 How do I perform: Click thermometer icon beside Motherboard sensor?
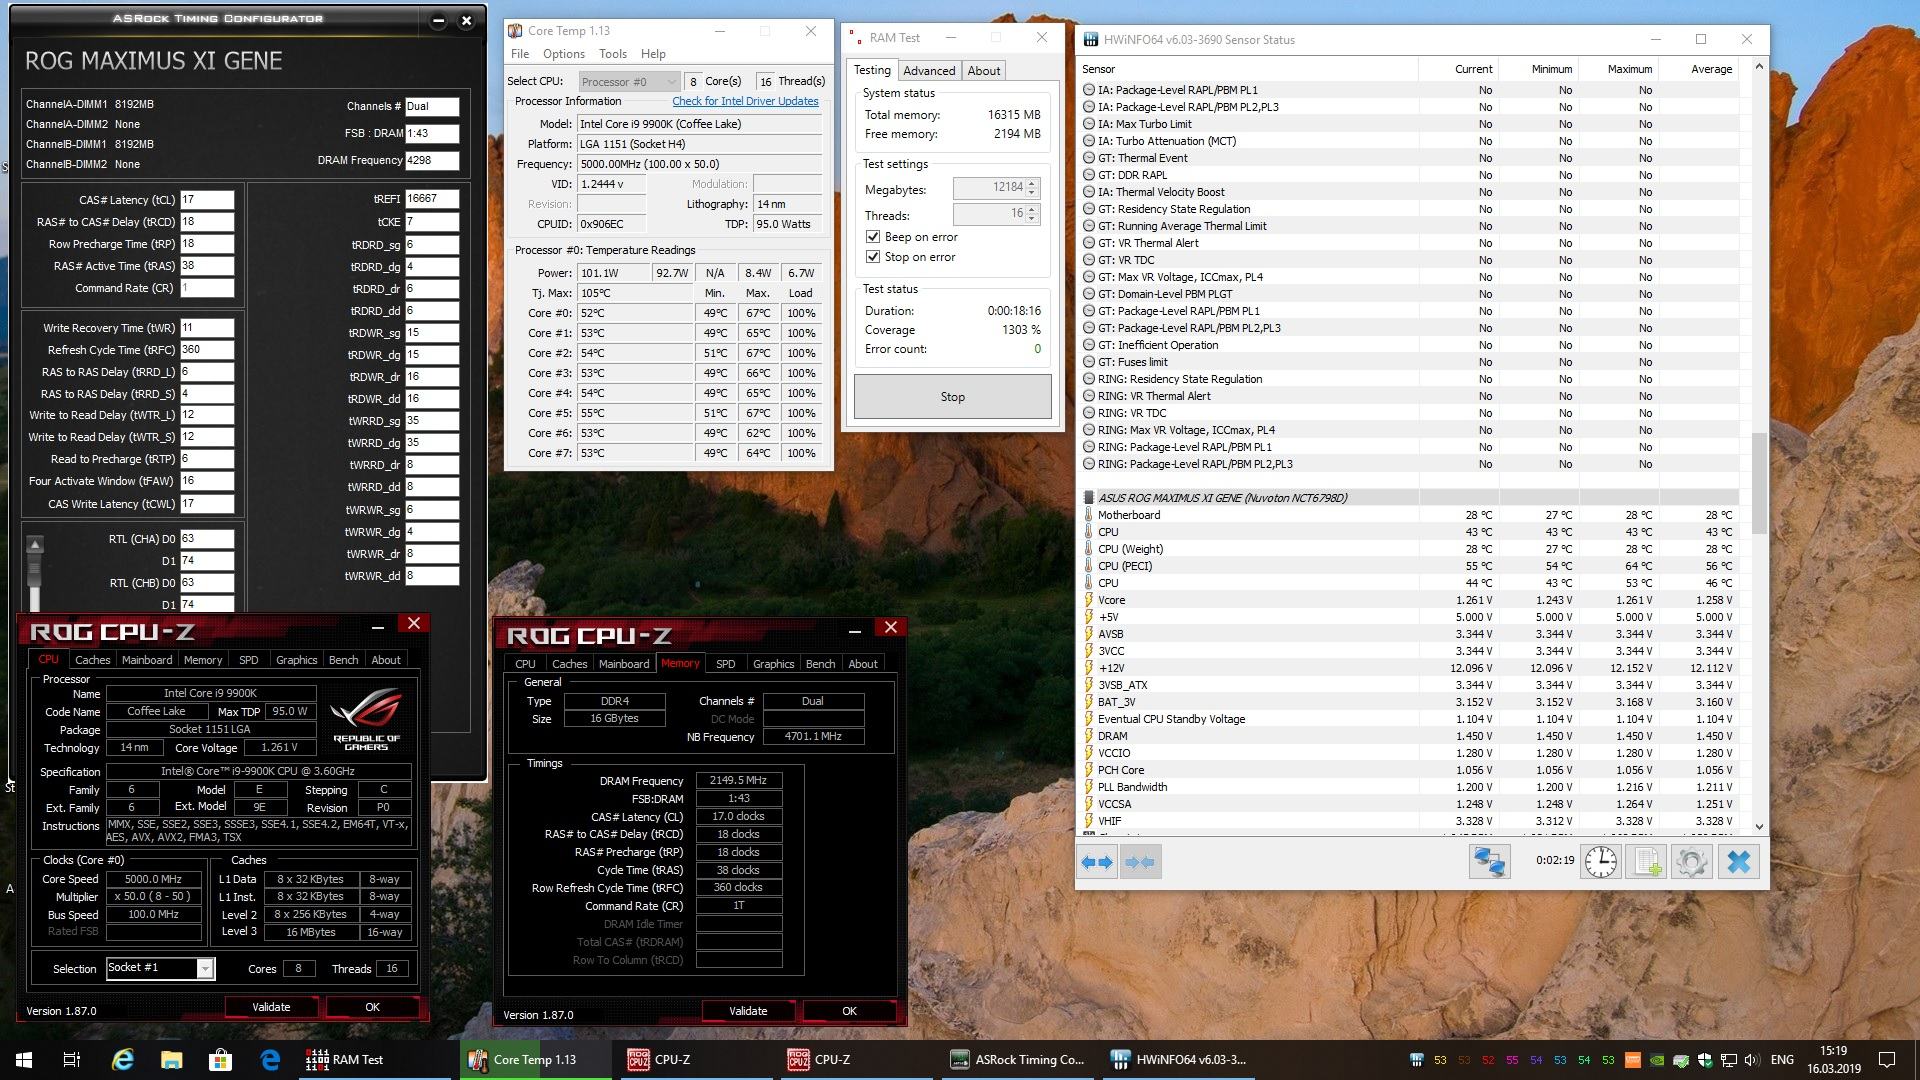click(1089, 515)
